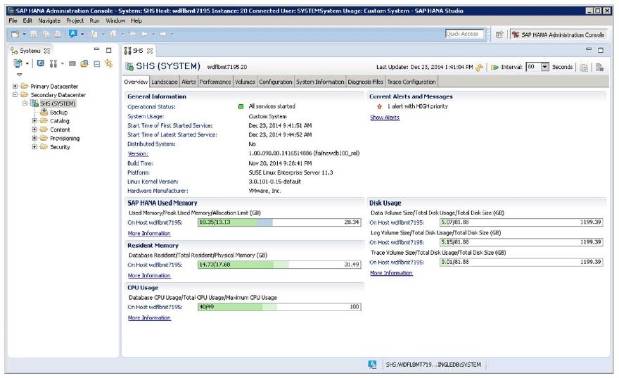The height and width of the screenshot is (378, 619).
Task: Click the Data Volume Size disk bar
Action: click(521, 223)
